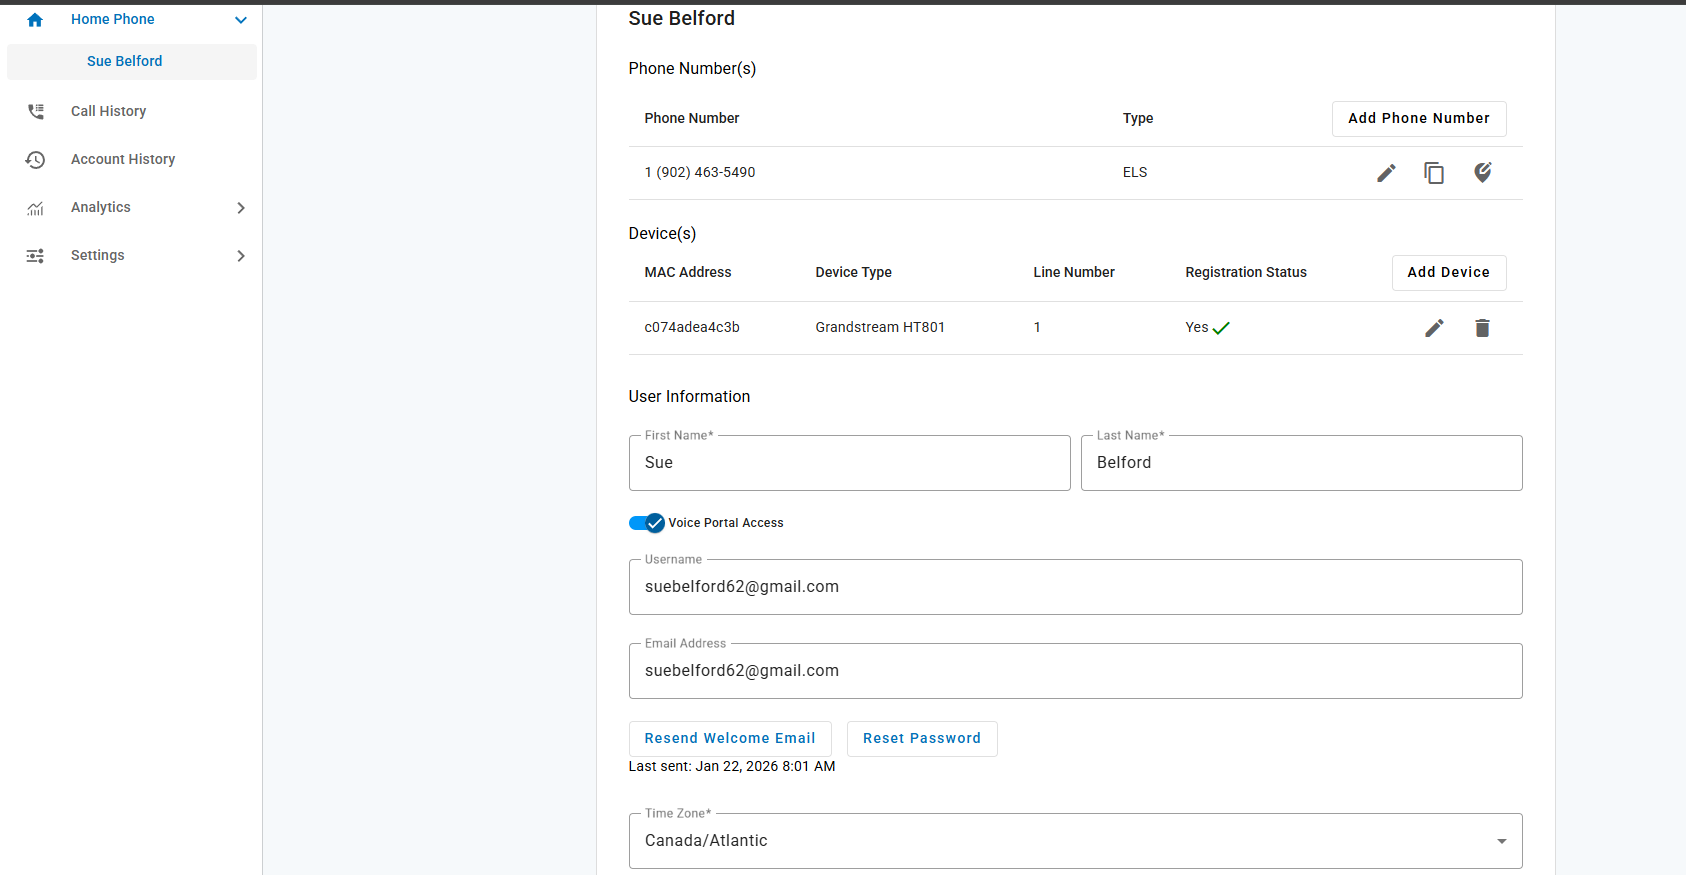The image size is (1686, 875).
Task: Click Resend Welcome Email button
Action: [x=730, y=738]
